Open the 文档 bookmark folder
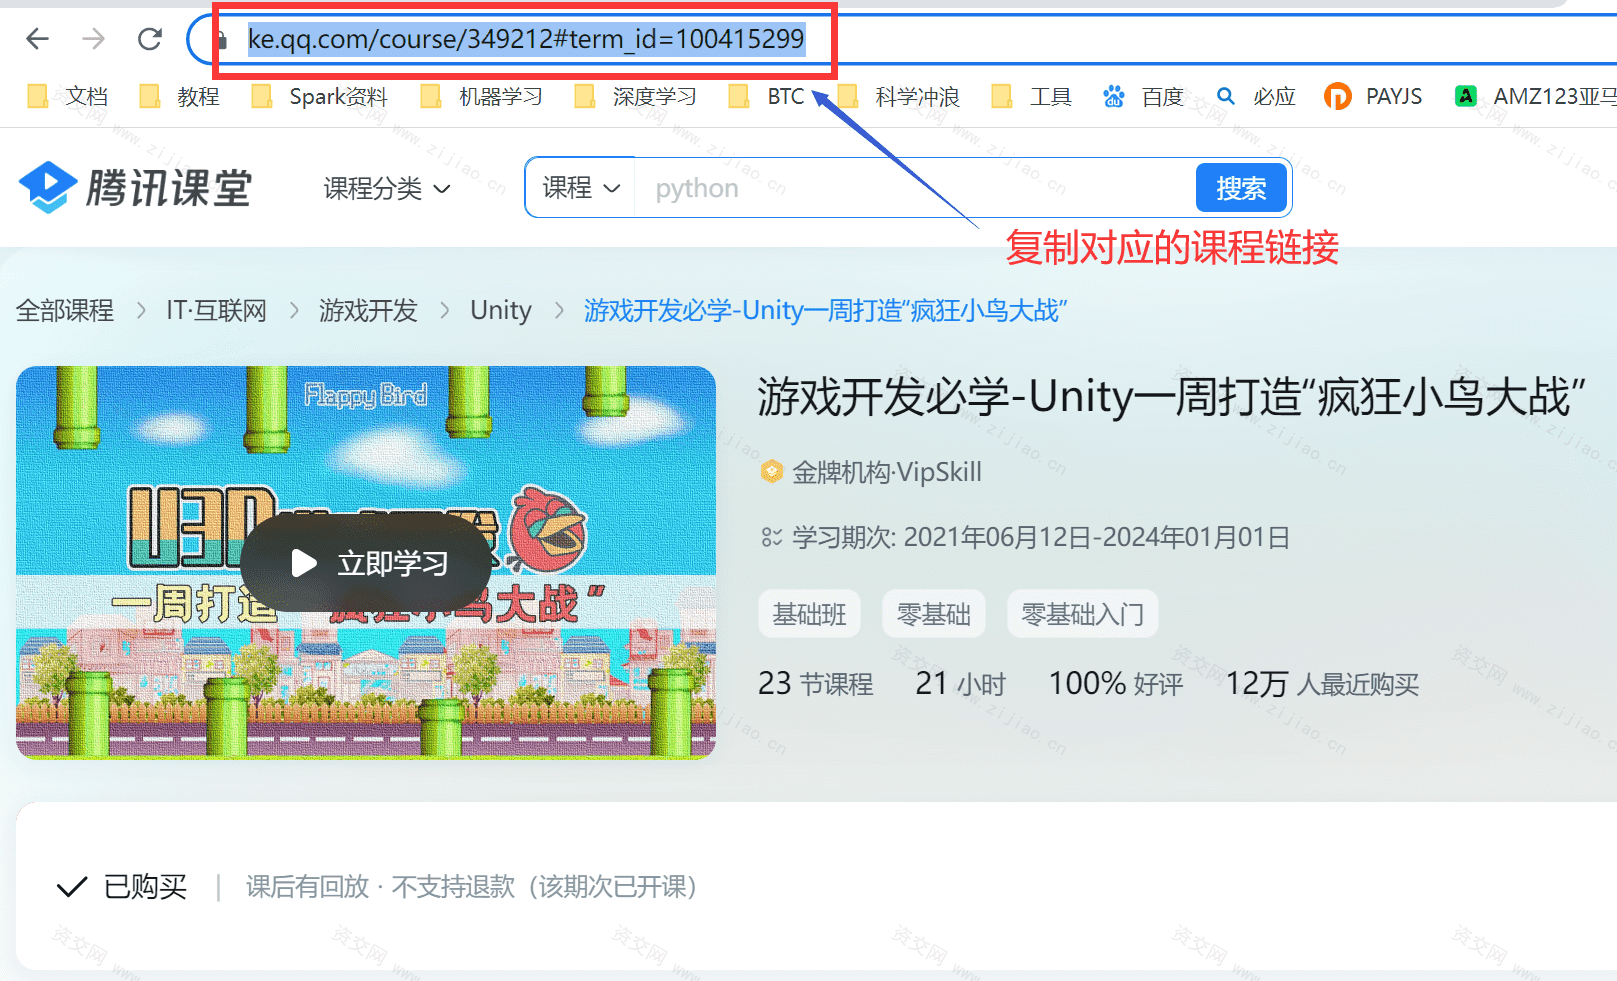1617x981 pixels. point(68,96)
